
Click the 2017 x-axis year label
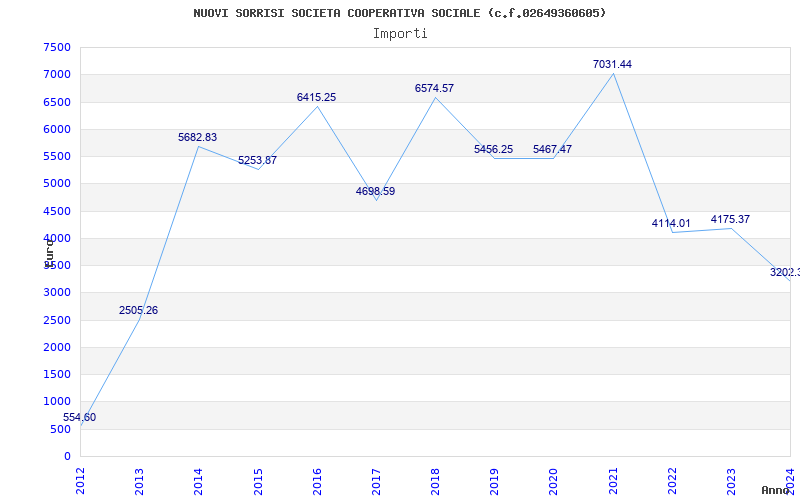click(376, 481)
